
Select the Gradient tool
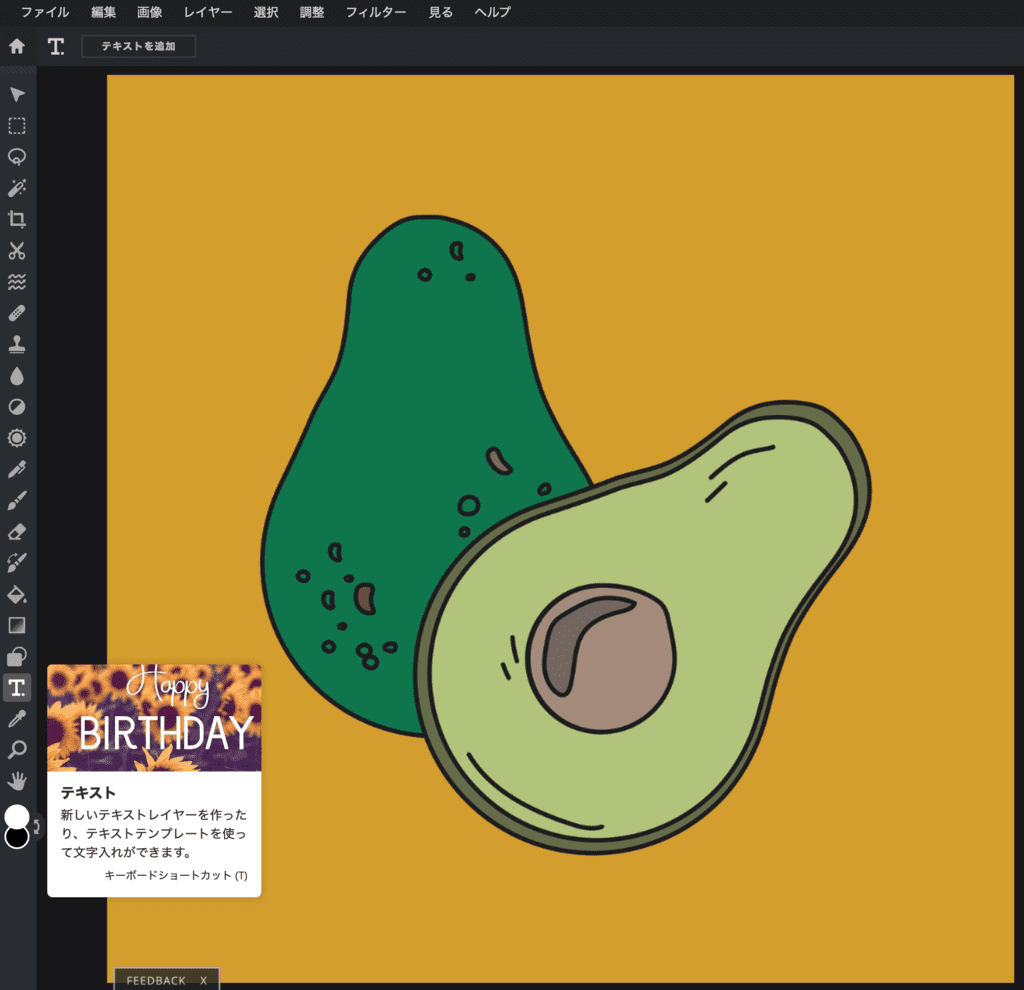tap(17, 624)
